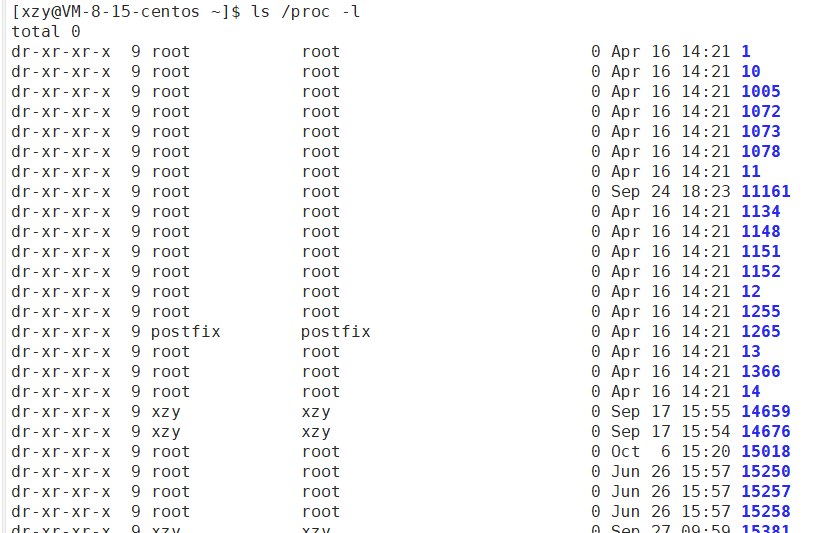The height and width of the screenshot is (533, 837).
Task: Click the postfix owner name text
Action: click(x=185, y=332)
